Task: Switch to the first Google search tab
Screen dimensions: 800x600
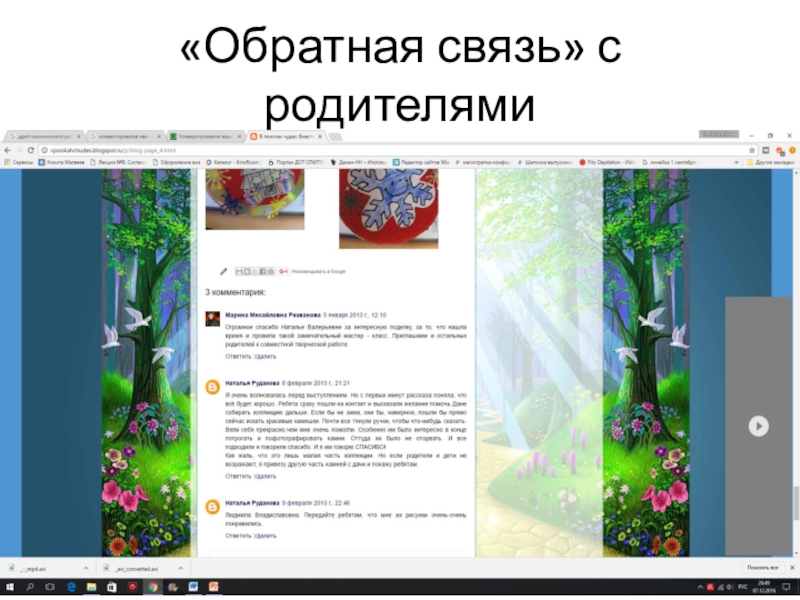Action: coord(44,137)
